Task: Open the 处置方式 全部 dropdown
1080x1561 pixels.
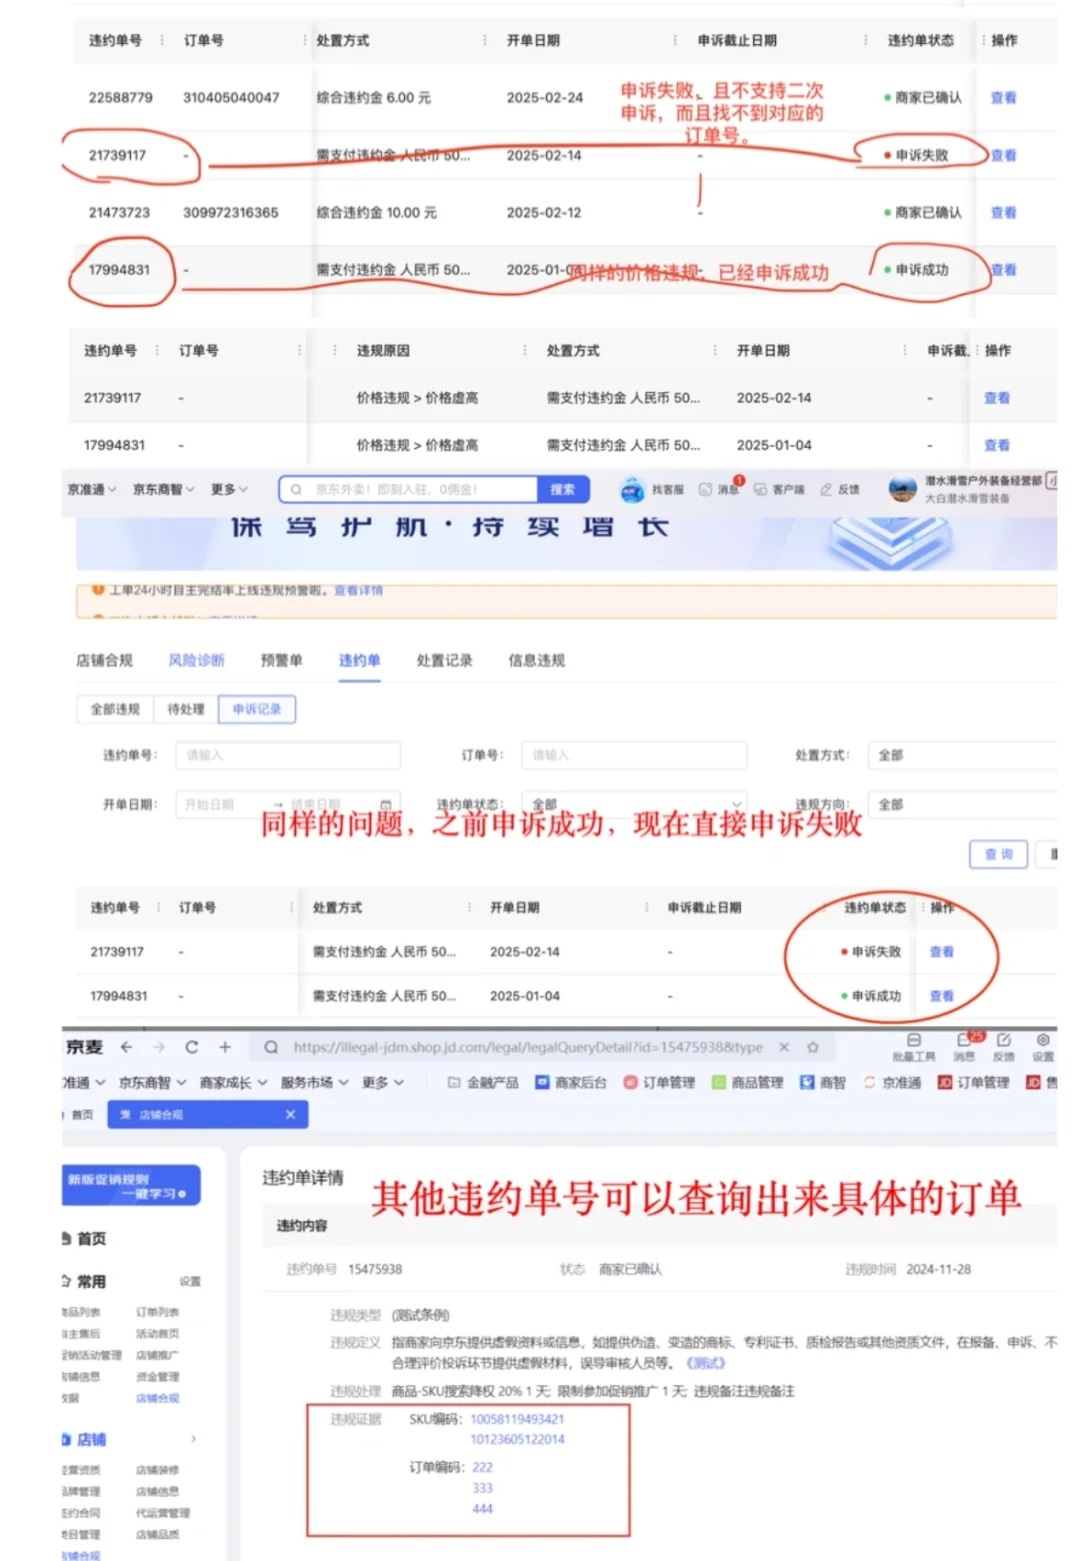Action: pos(963,755)
